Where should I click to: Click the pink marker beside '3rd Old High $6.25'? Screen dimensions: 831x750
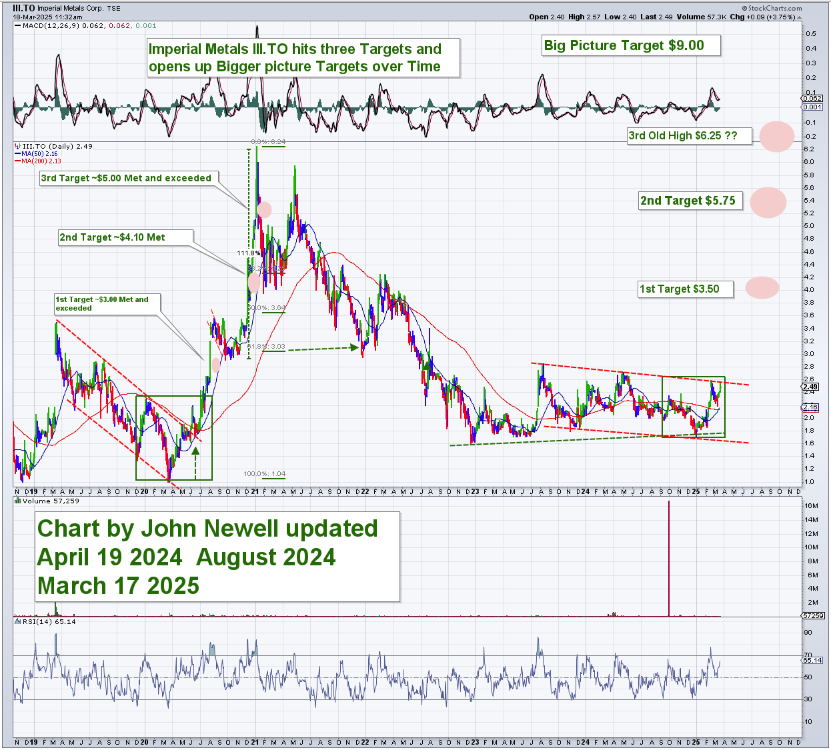click(777, 136)
